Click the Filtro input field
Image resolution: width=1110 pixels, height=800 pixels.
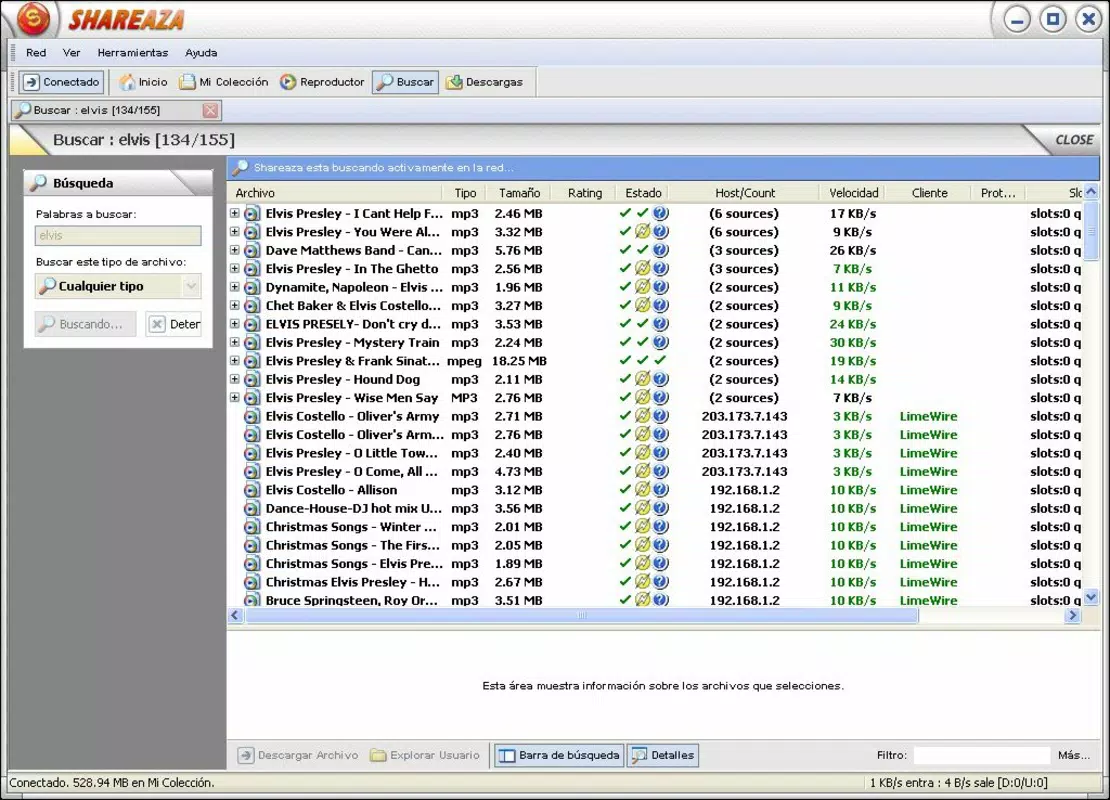[981, 755]
